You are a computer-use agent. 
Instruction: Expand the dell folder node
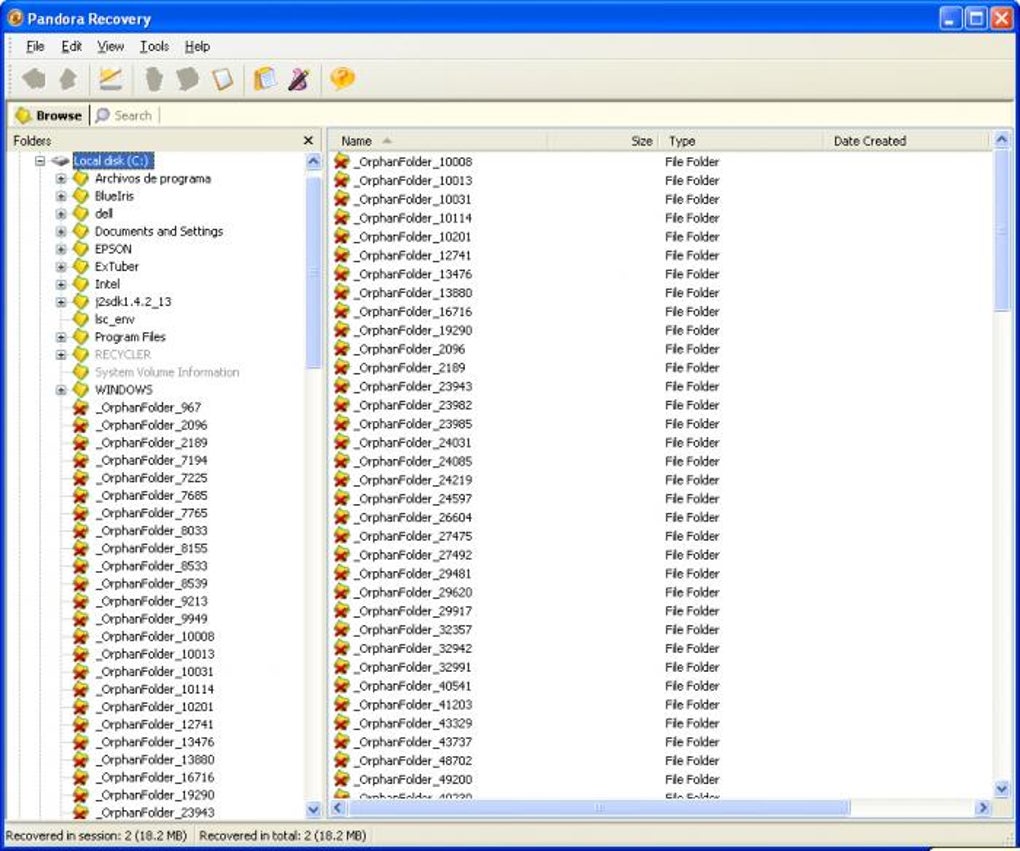click(x=60, y=213)
